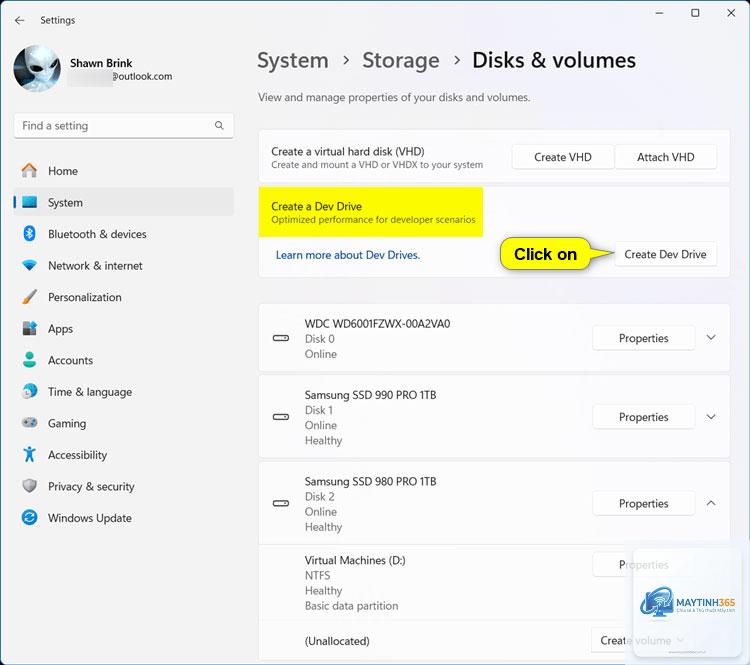The height and width of the screenshot is (665, 750).
Task: Click the Windows Update sync icon
Action: (x=30, y=518)
